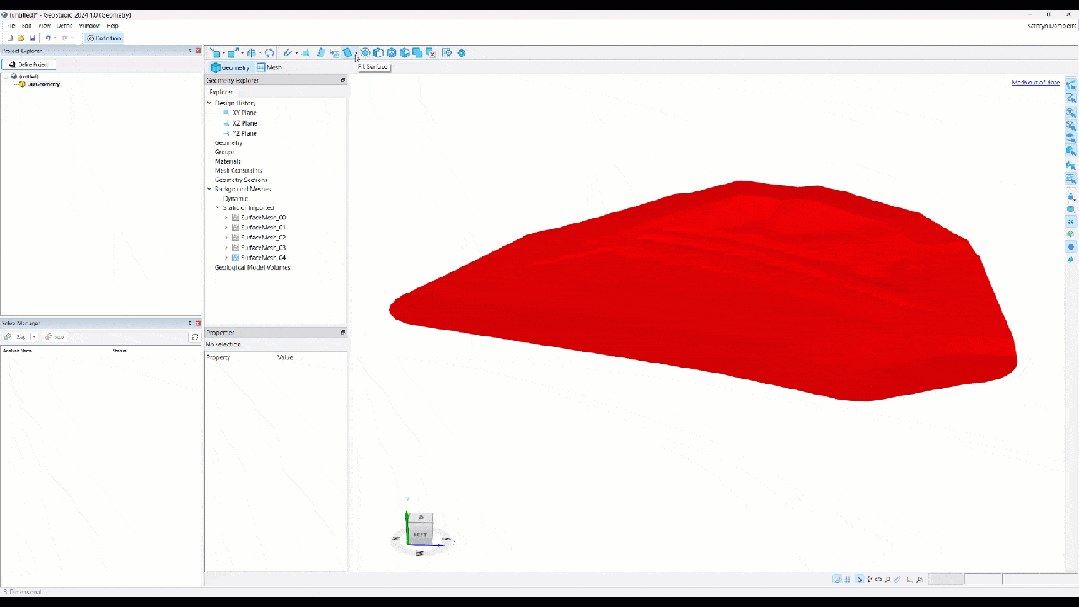1079x607 pixels.
Task: Toggle the SurfaceMesh_04 visibility checkbox
Action: click(x=235, y=258)
